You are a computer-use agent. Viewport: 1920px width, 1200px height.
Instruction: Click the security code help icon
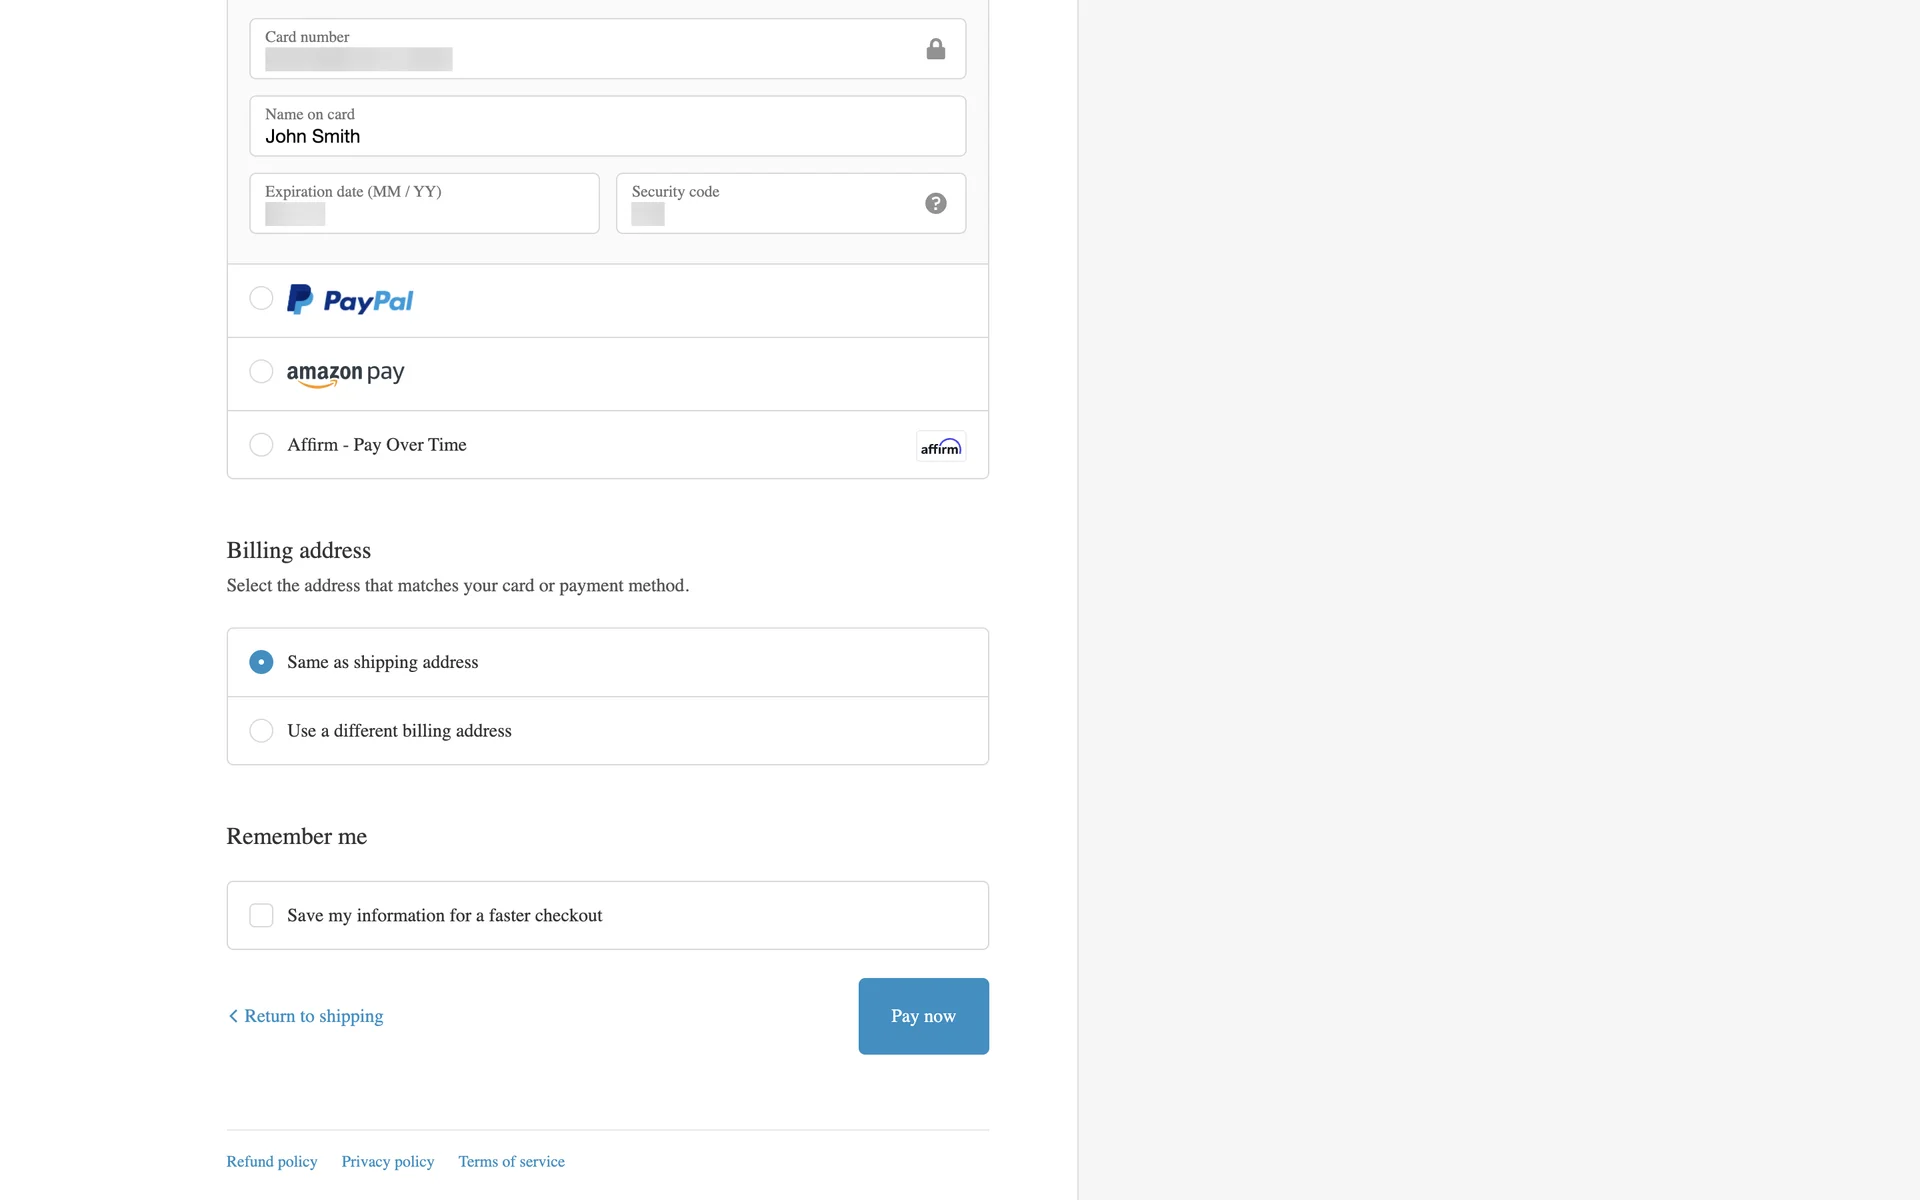click(935, 203)
